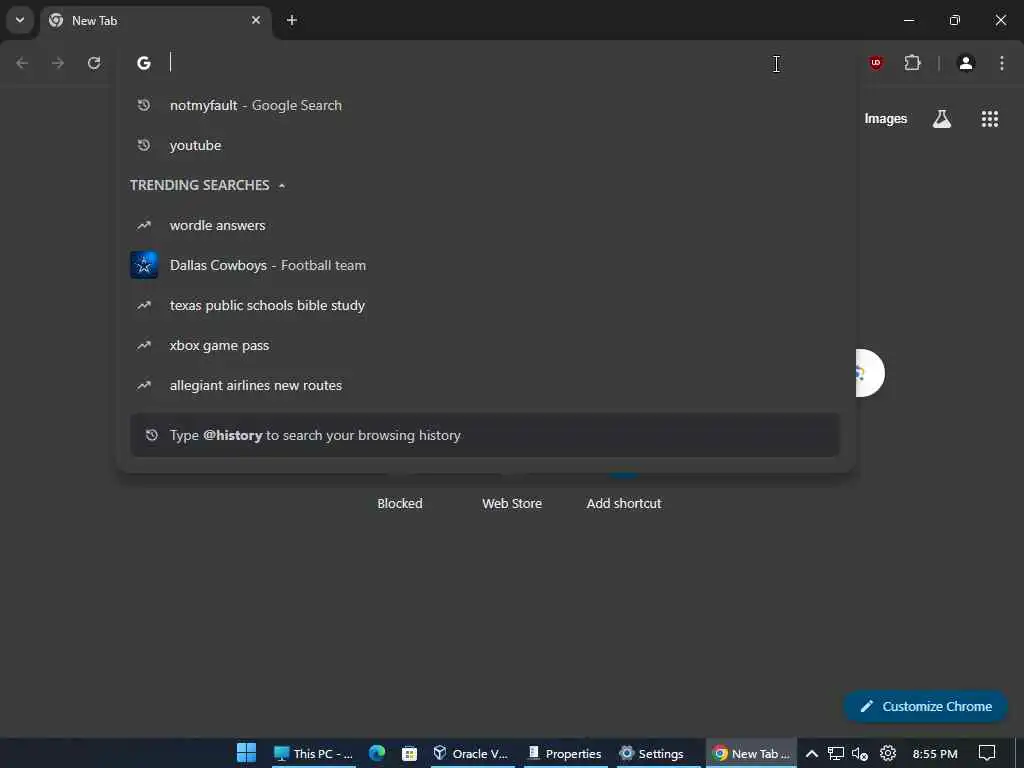
Task: Open a new tab with plus button
Action: pos(292,20)
